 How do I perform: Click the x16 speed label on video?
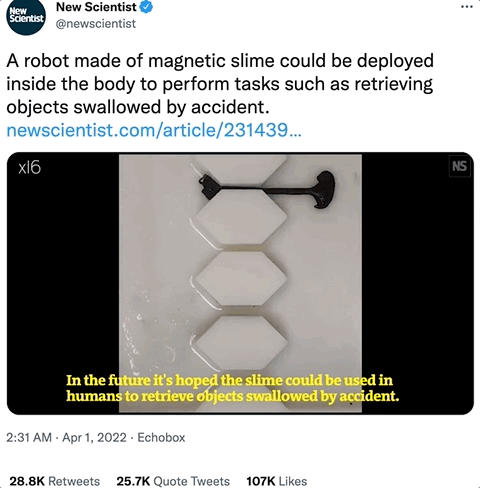point(29,167)
